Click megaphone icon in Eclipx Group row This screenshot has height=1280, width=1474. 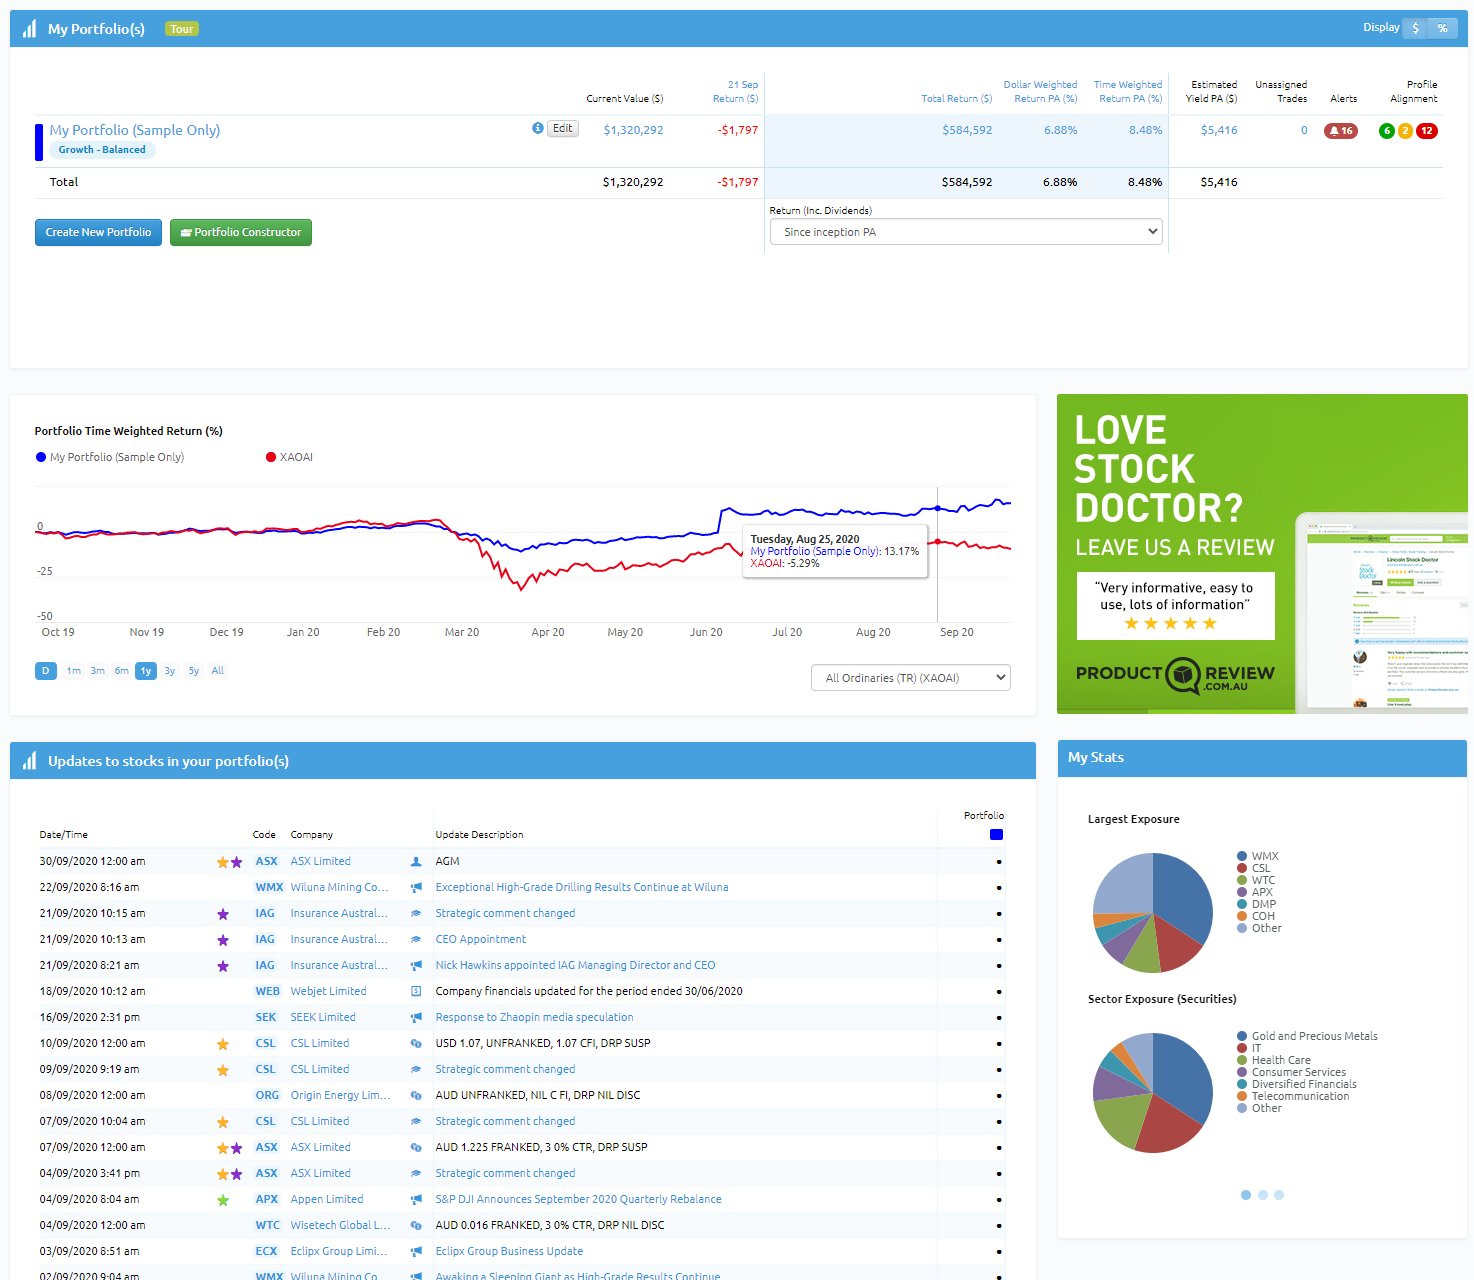[x=416, y=1251]
